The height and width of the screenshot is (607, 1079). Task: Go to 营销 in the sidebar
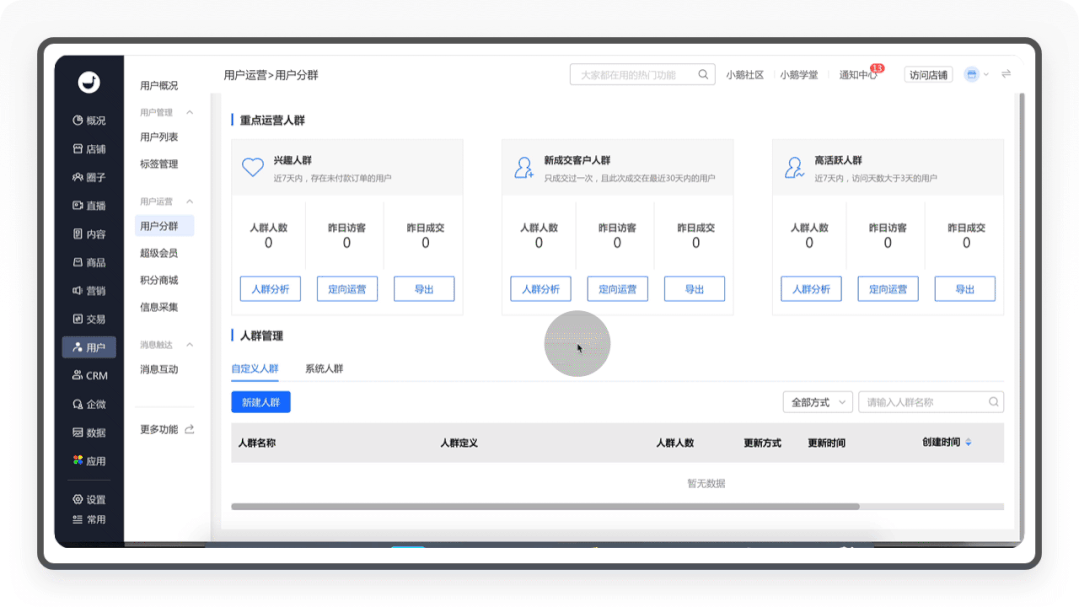pyautogui.click(x=89, y=291)
